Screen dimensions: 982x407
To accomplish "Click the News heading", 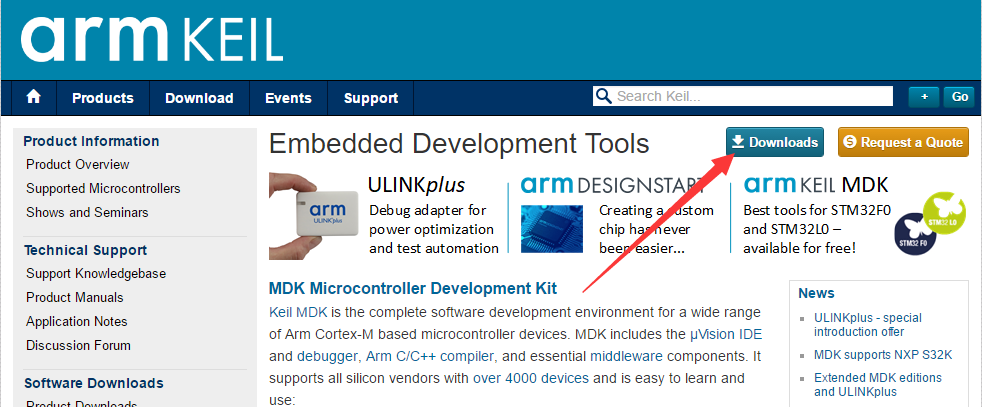I will pyautogui.click(x=816, y=293).
